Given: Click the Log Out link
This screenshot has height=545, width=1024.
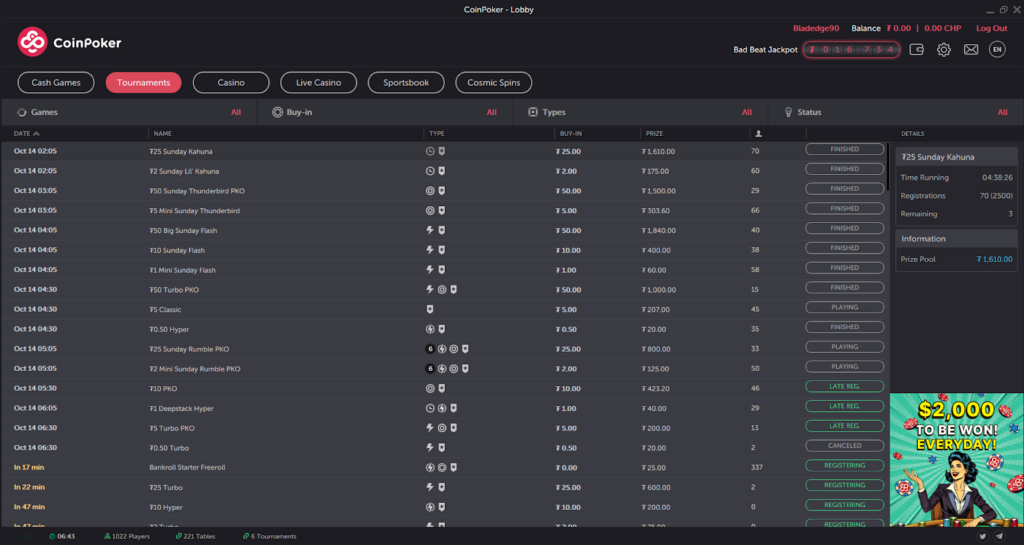Looking at the screenshot, I should point(991,28).
